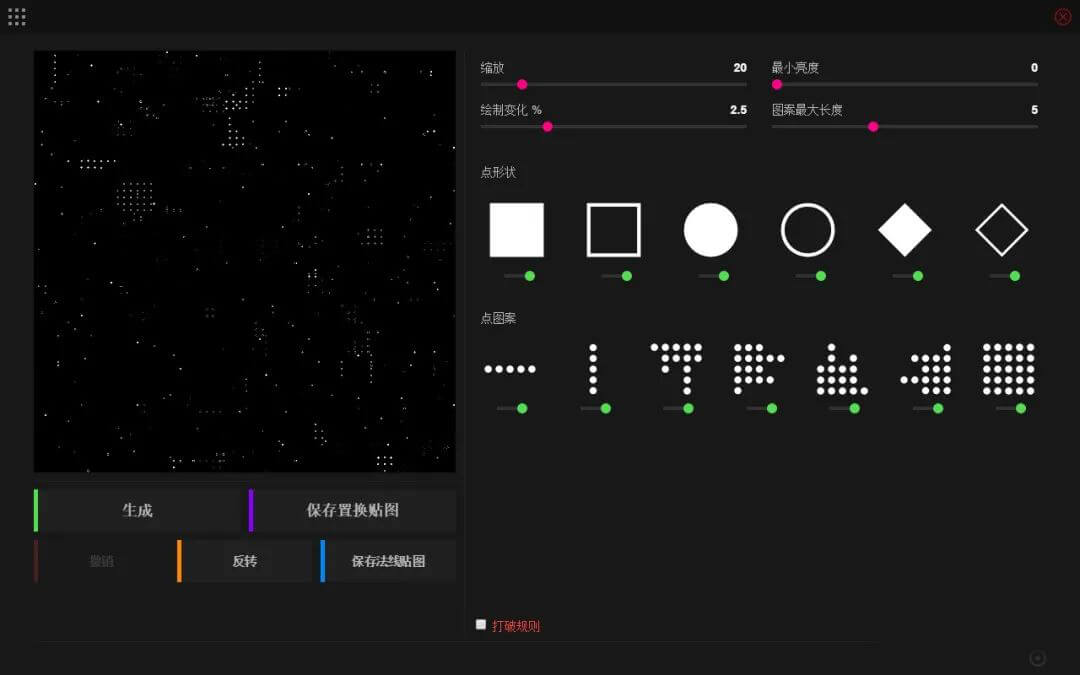The height and width of the screenshot is (675, 1080).
Task: Click the 图案最大长度 slider handle
Action: (873, 127)
